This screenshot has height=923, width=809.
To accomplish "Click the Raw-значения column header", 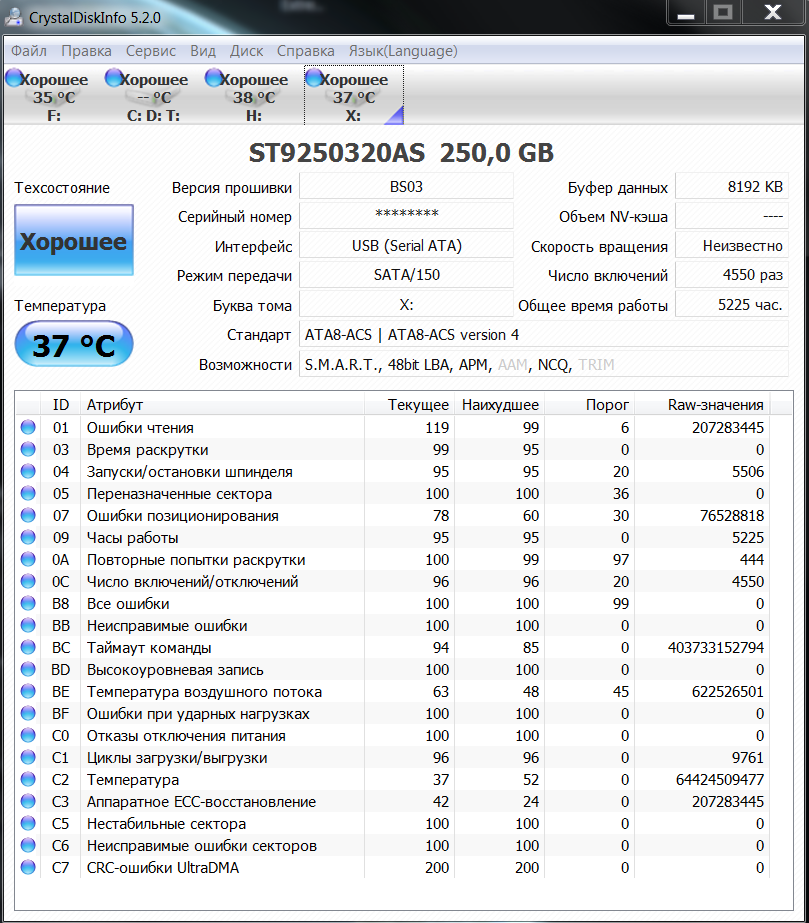I will [702, 404].
